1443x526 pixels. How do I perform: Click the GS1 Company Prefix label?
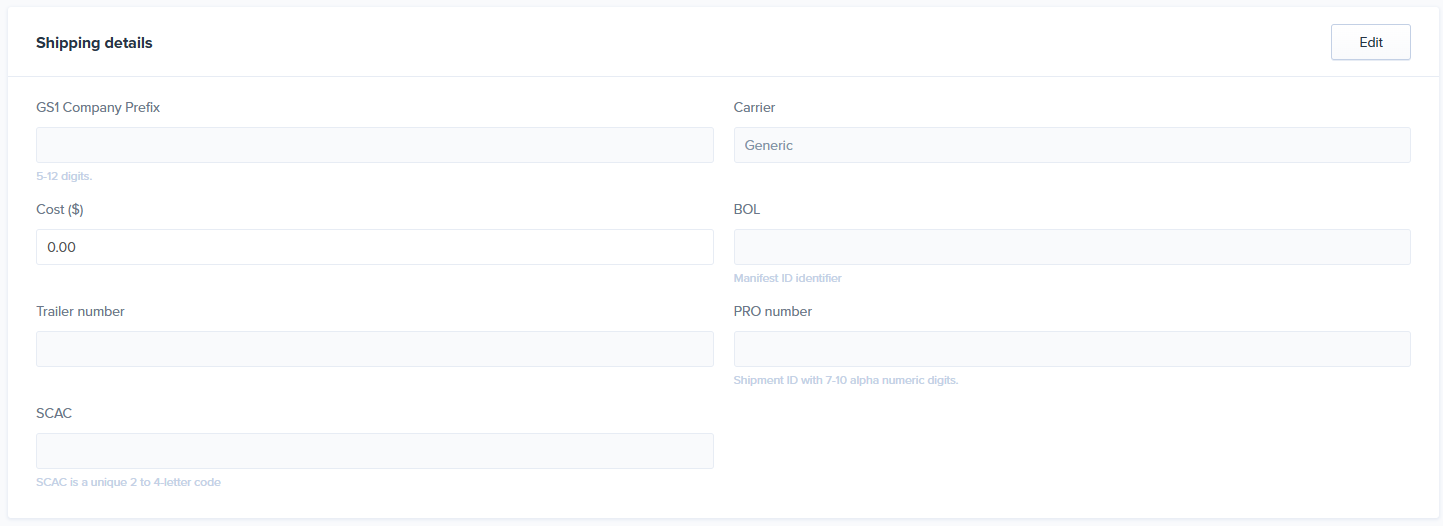pyautogui.click(x=98, y=108)
